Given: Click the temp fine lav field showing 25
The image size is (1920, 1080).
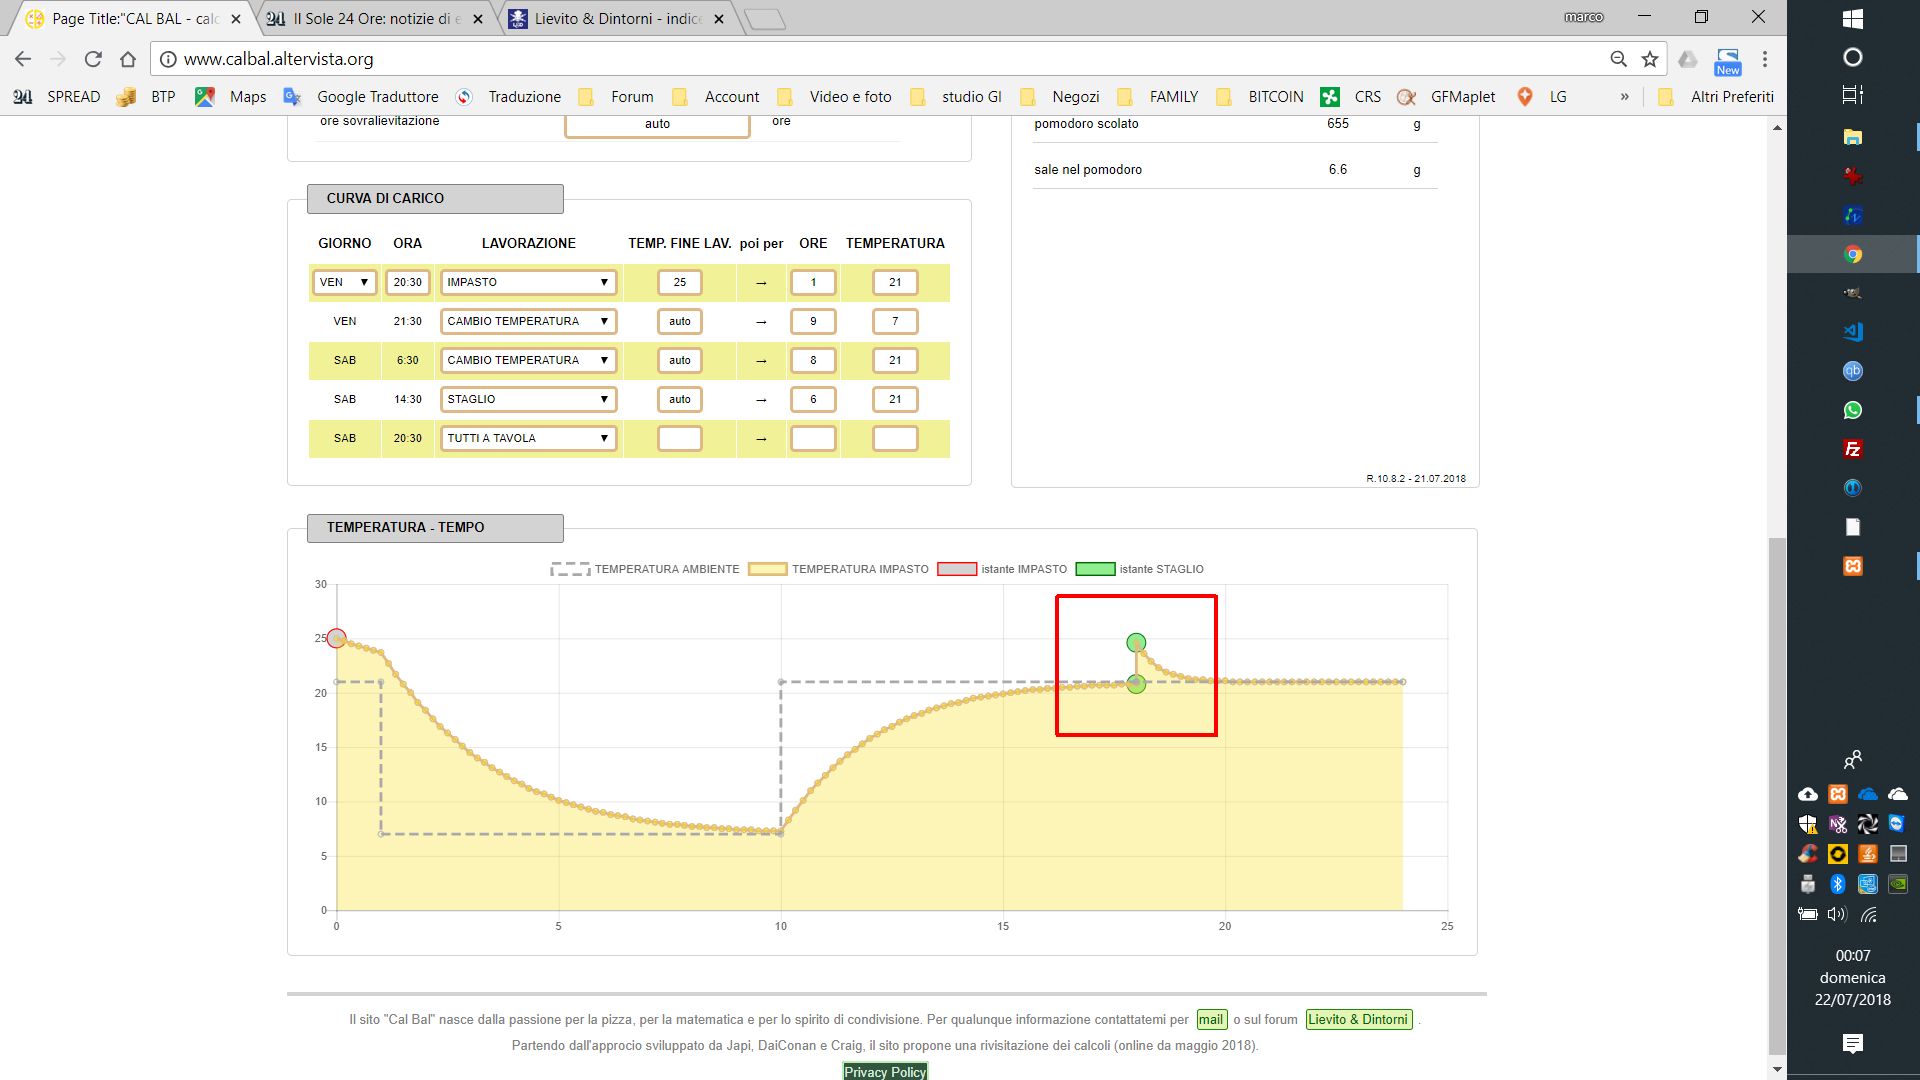Looking at the screenshot, I should click(680, 282).
